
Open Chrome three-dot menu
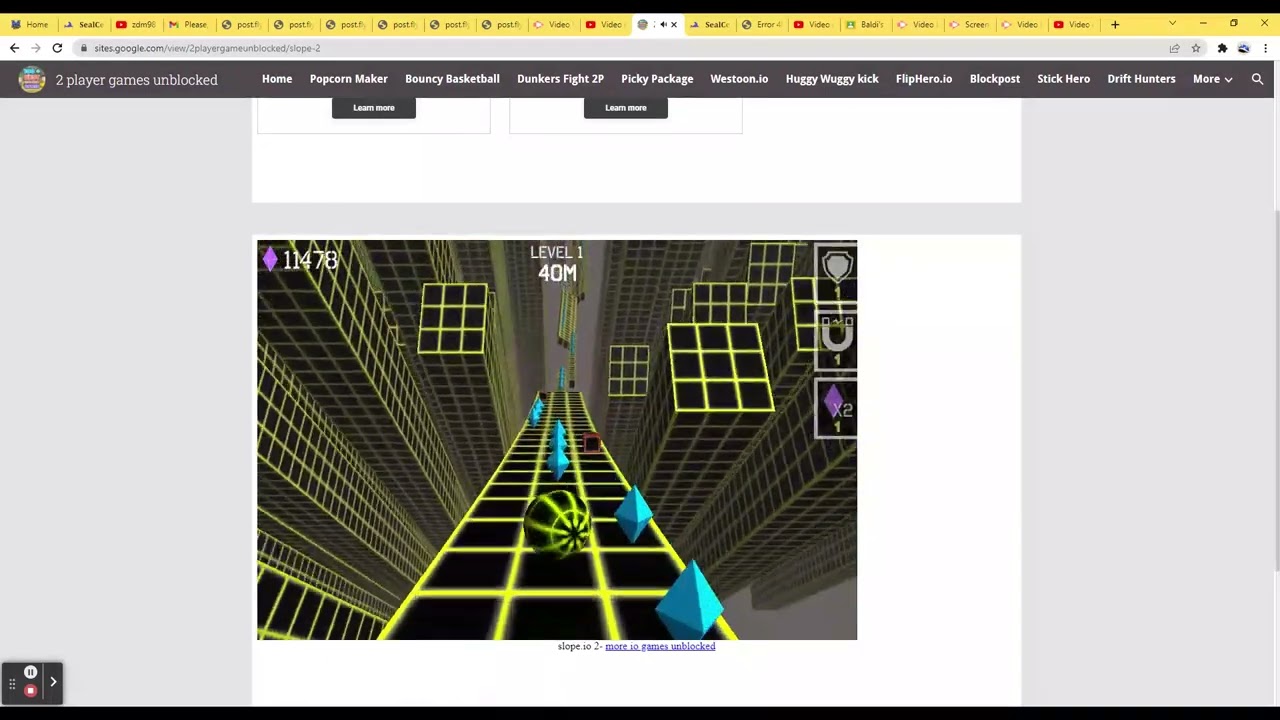[1266, 48]
